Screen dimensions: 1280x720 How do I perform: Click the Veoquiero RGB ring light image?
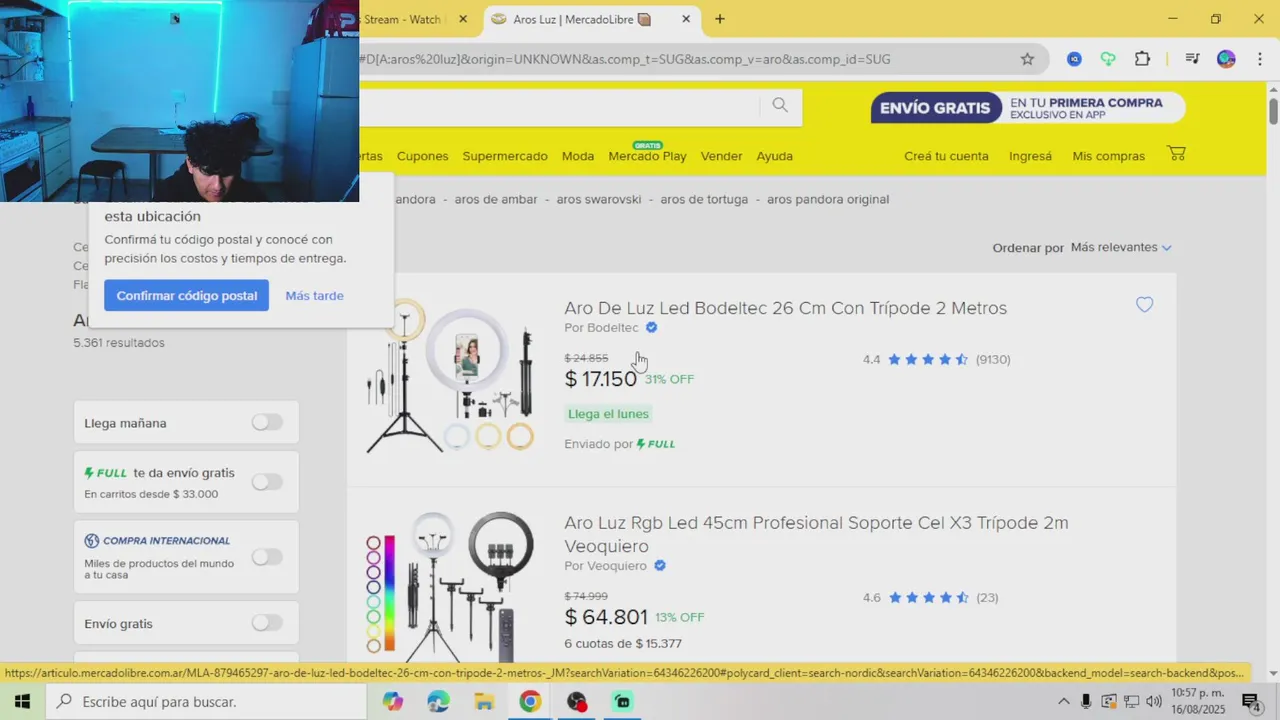(x=451, y=587)
